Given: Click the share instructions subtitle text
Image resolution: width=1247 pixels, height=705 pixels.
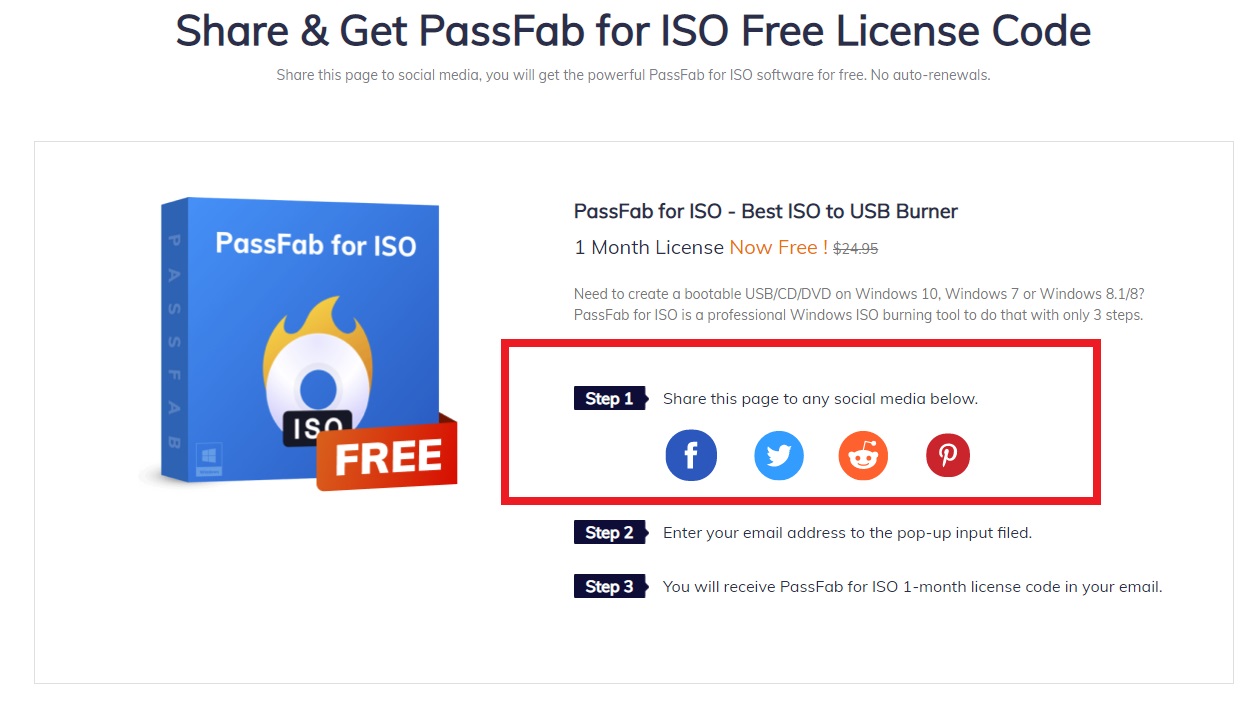Looking at the screenshot, I should (x=633, y=74).
